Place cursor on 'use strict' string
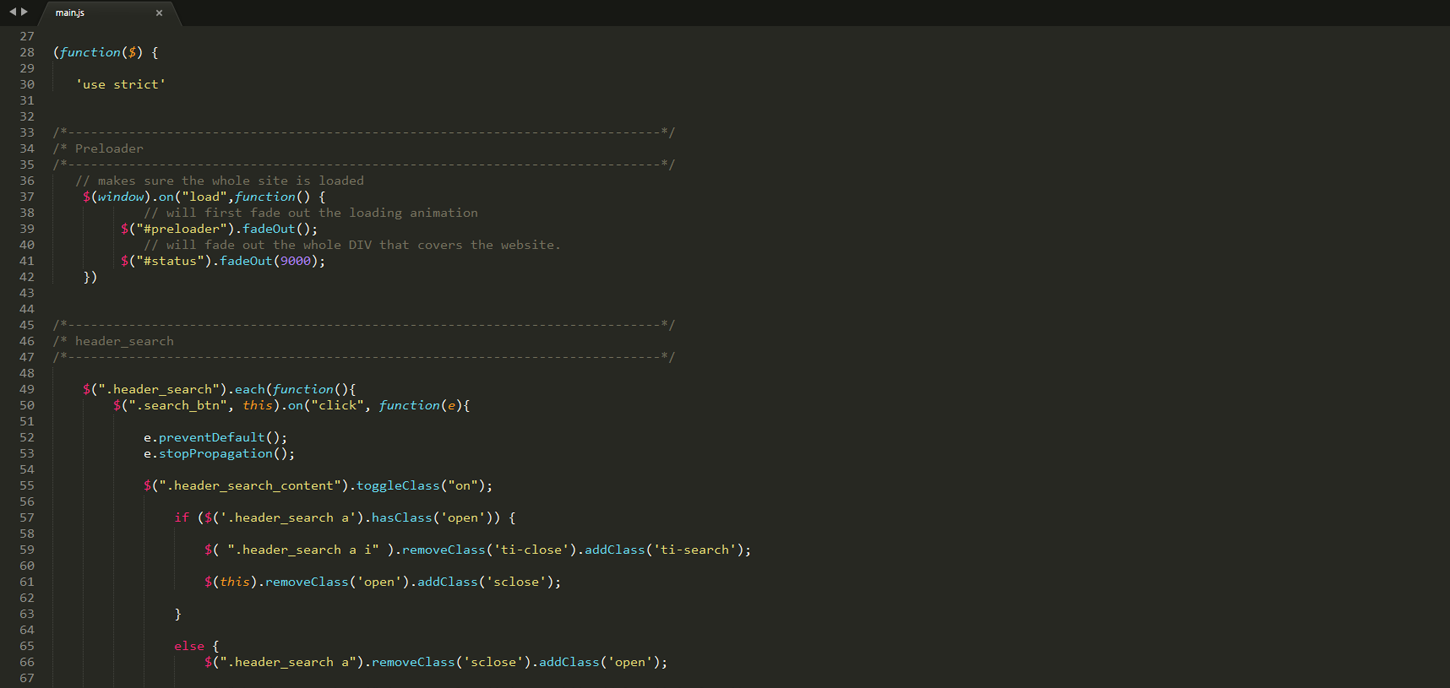1450x688 pixels. (x=121, y=84)
